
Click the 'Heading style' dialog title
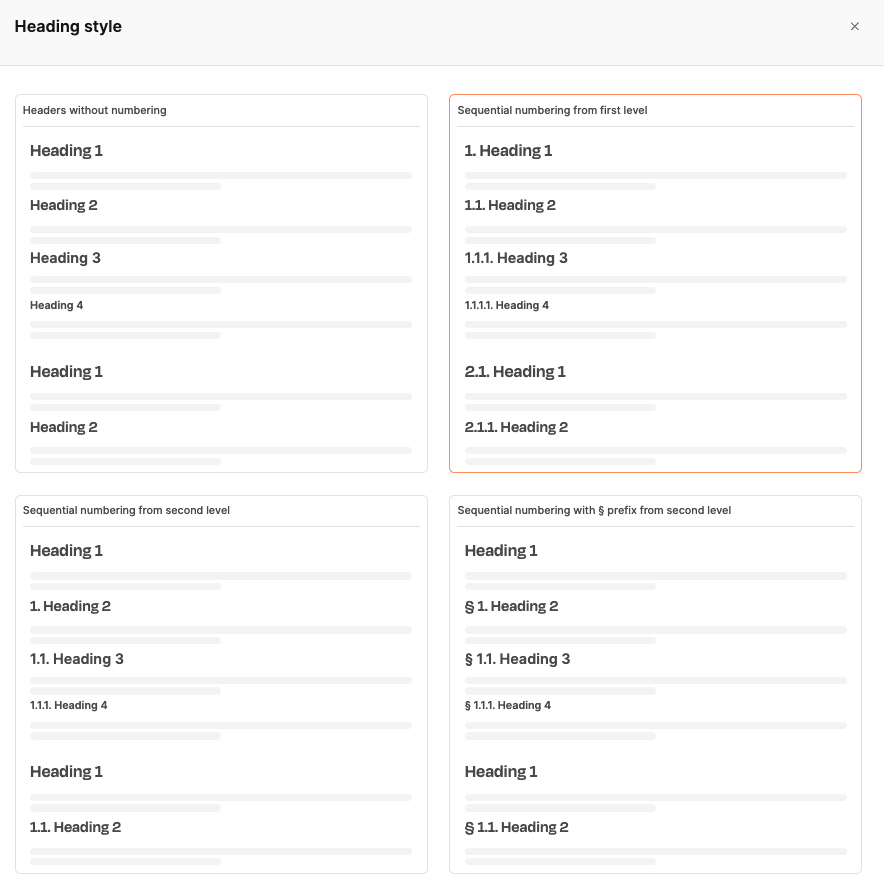[68, 27]
